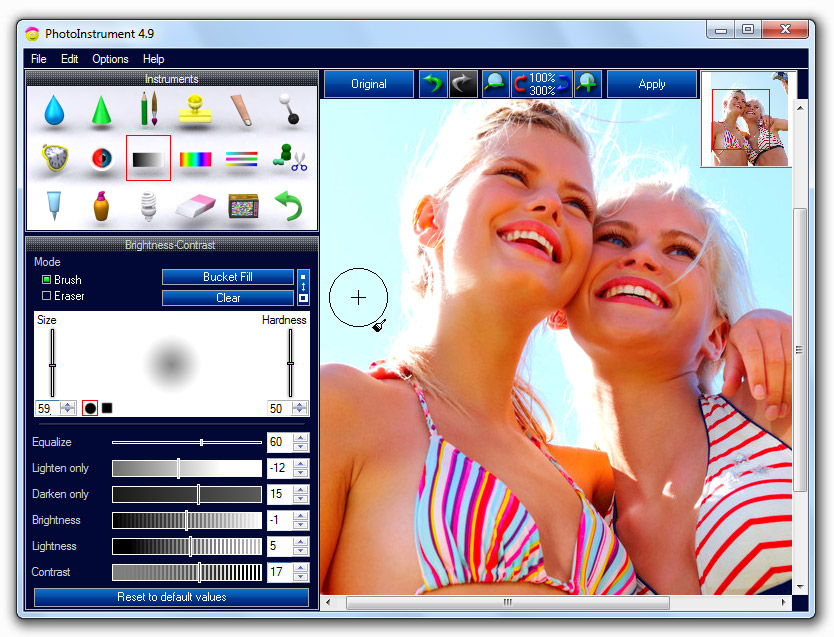
Task: Click the Original button
Action: pyautogui.click(x=369, y=84)
